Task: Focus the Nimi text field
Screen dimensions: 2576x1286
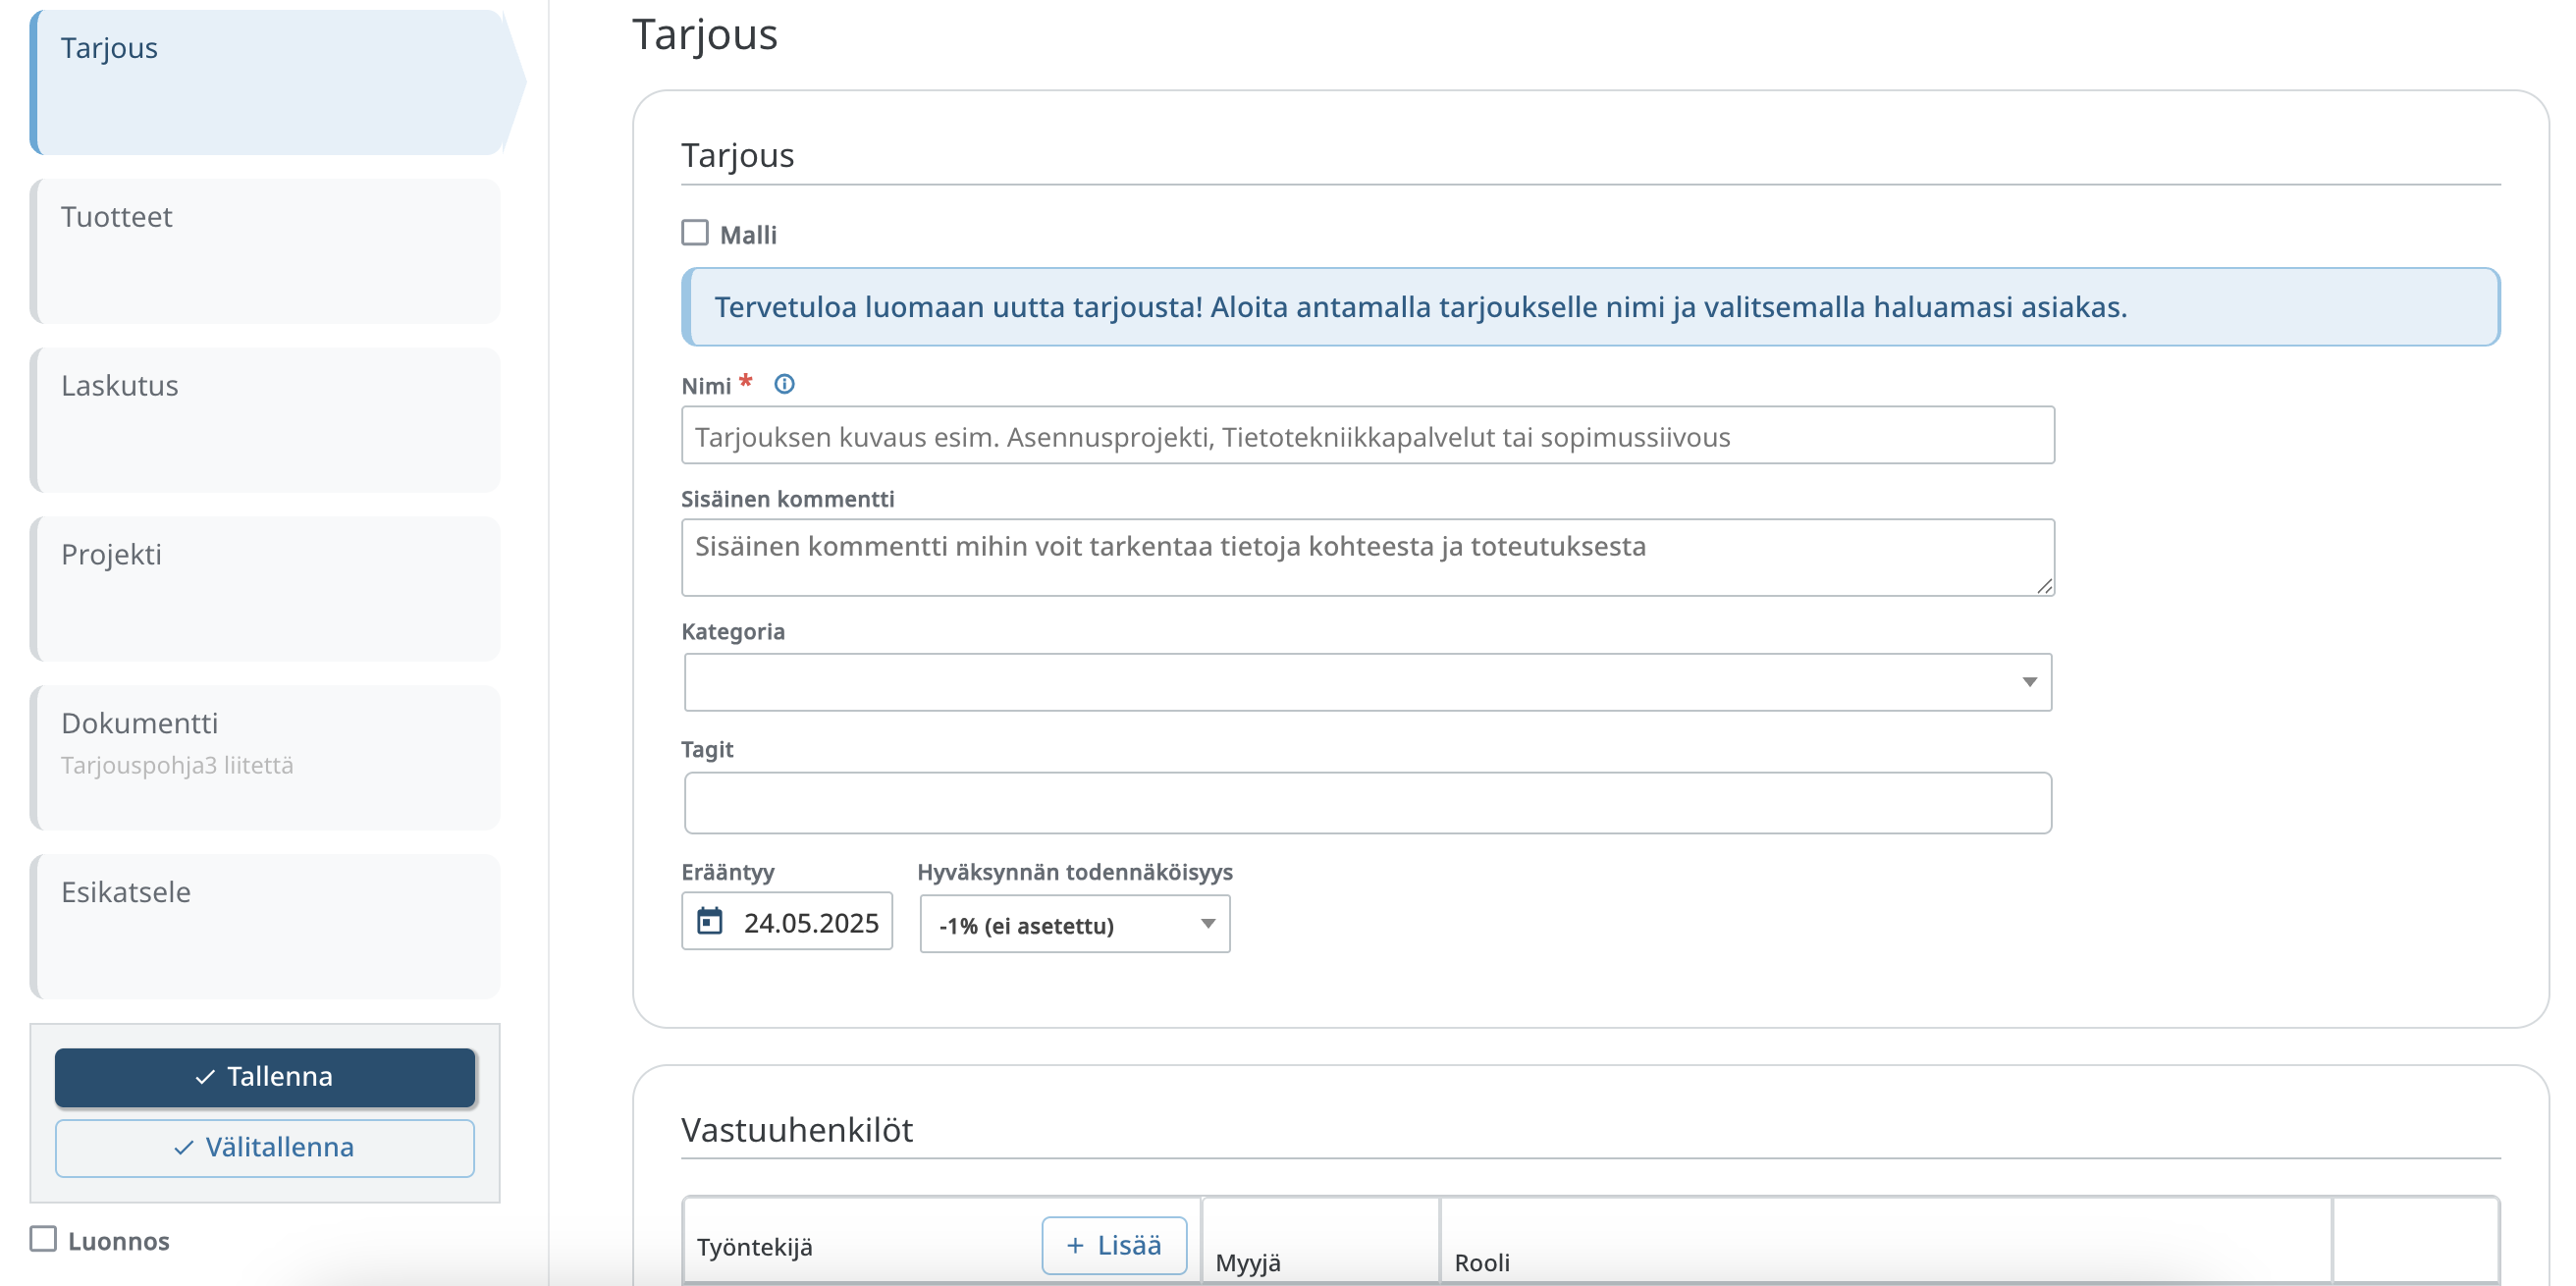Action: click(1367, 436)
